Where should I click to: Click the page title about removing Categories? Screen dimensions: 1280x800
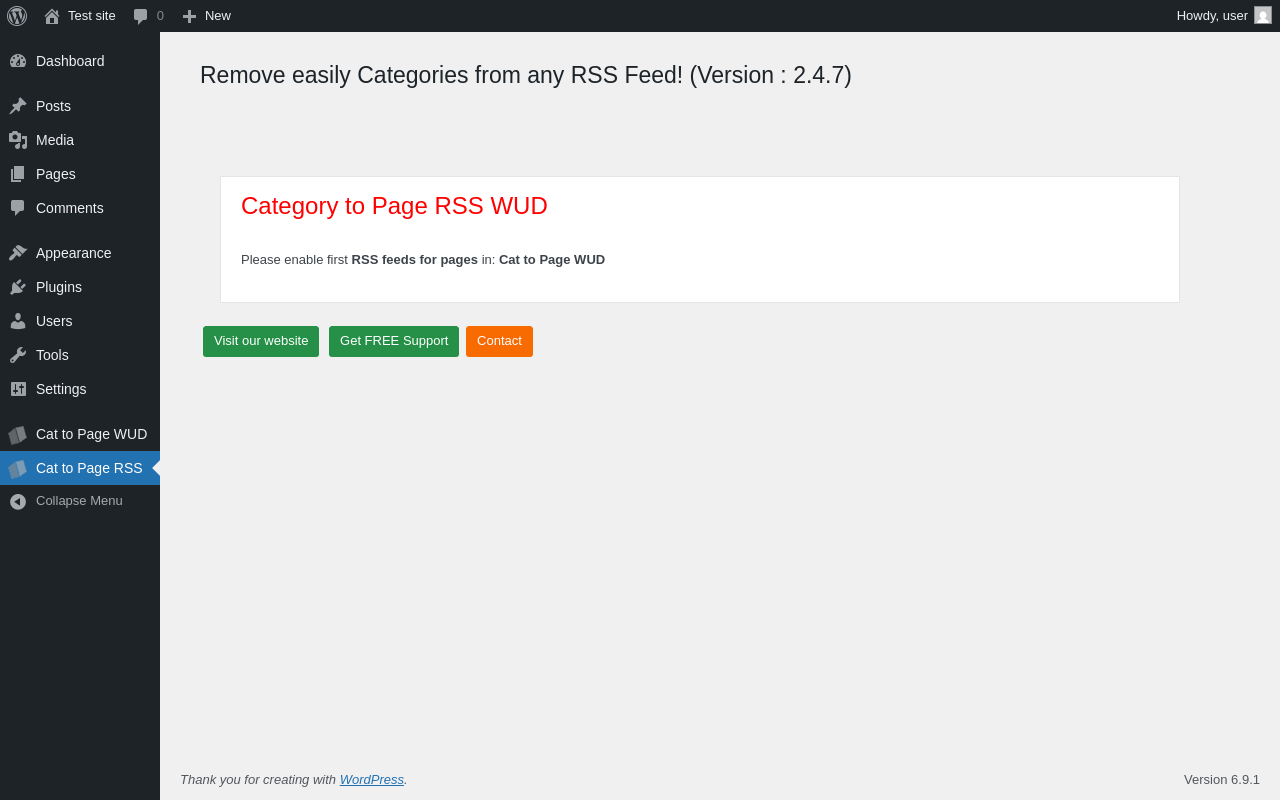[526, 75]
